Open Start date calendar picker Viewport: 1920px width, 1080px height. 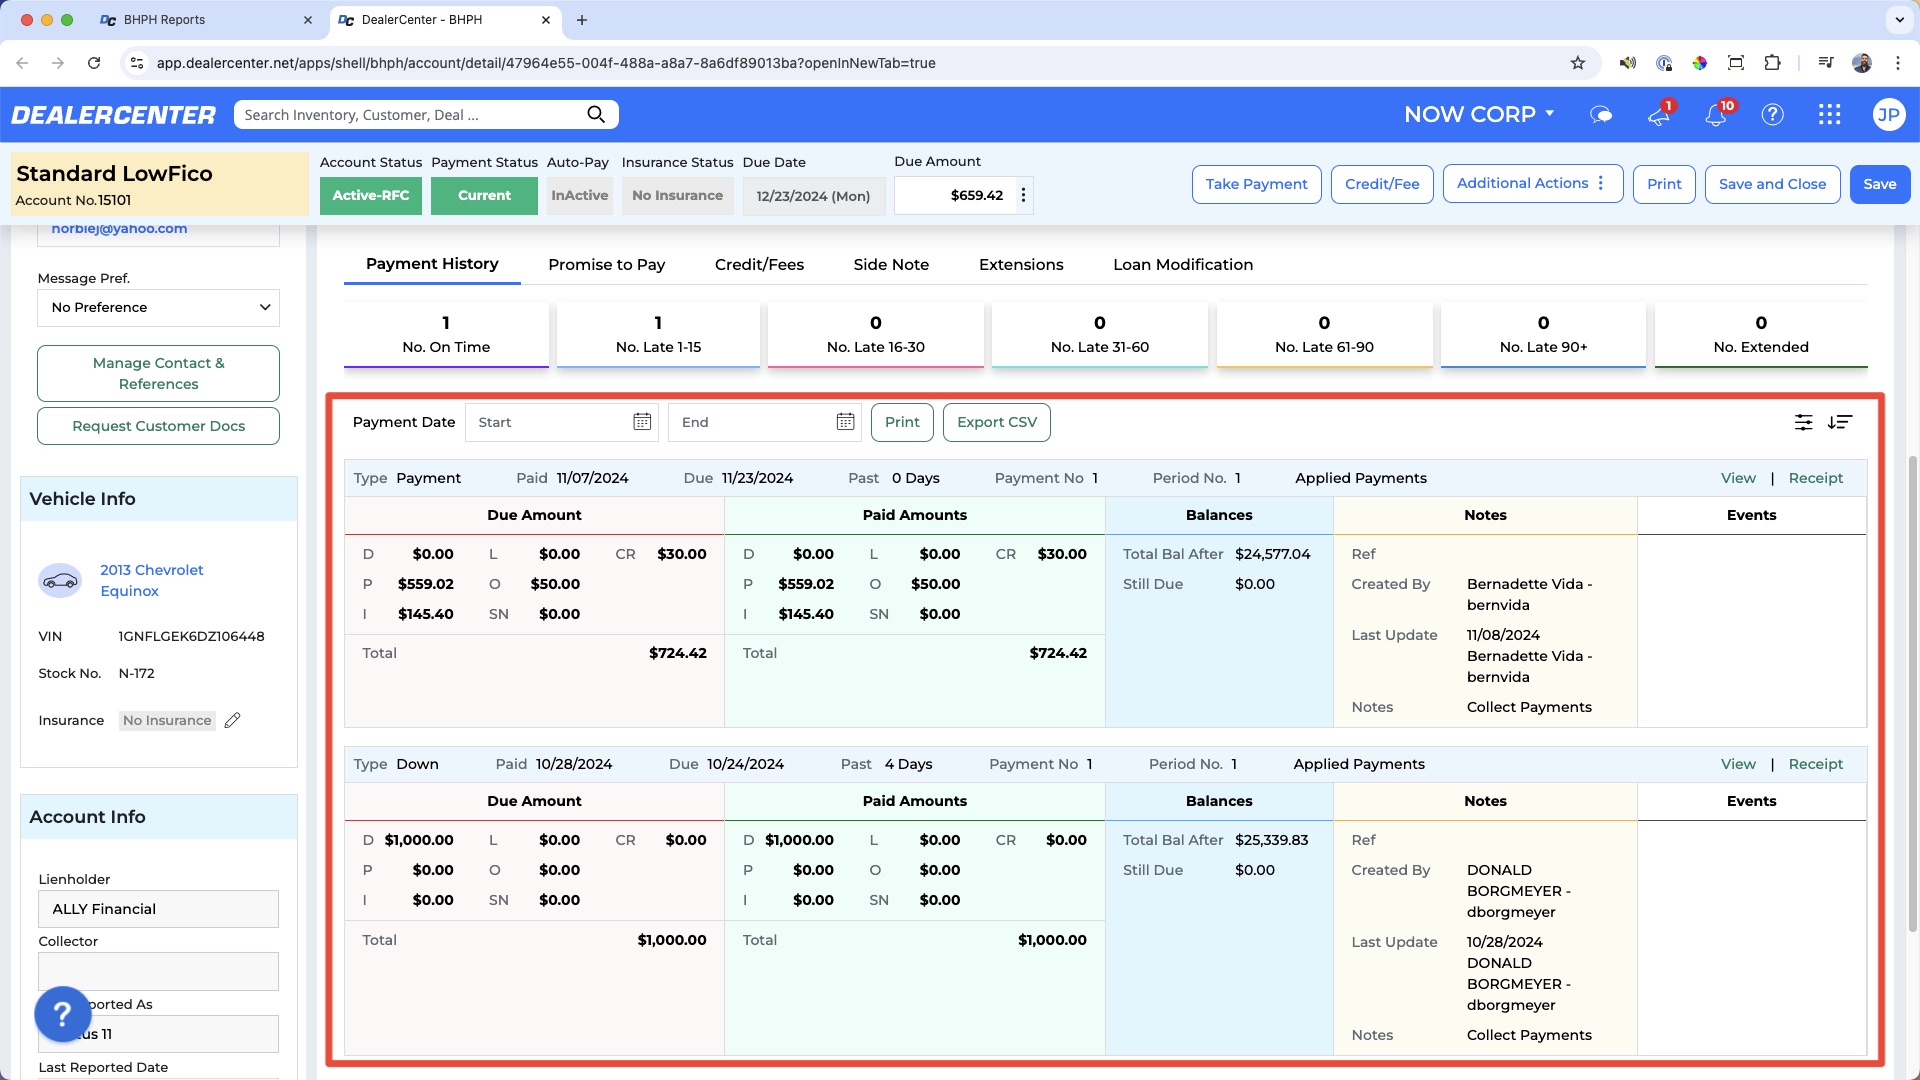pos(642,422)
